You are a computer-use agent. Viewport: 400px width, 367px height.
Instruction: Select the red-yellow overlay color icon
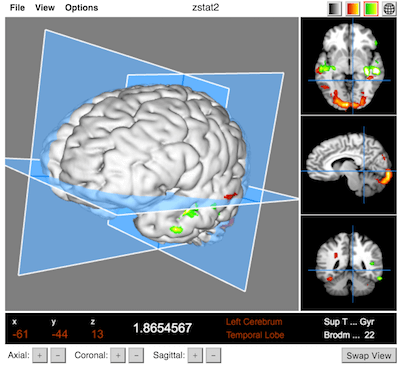353,9
